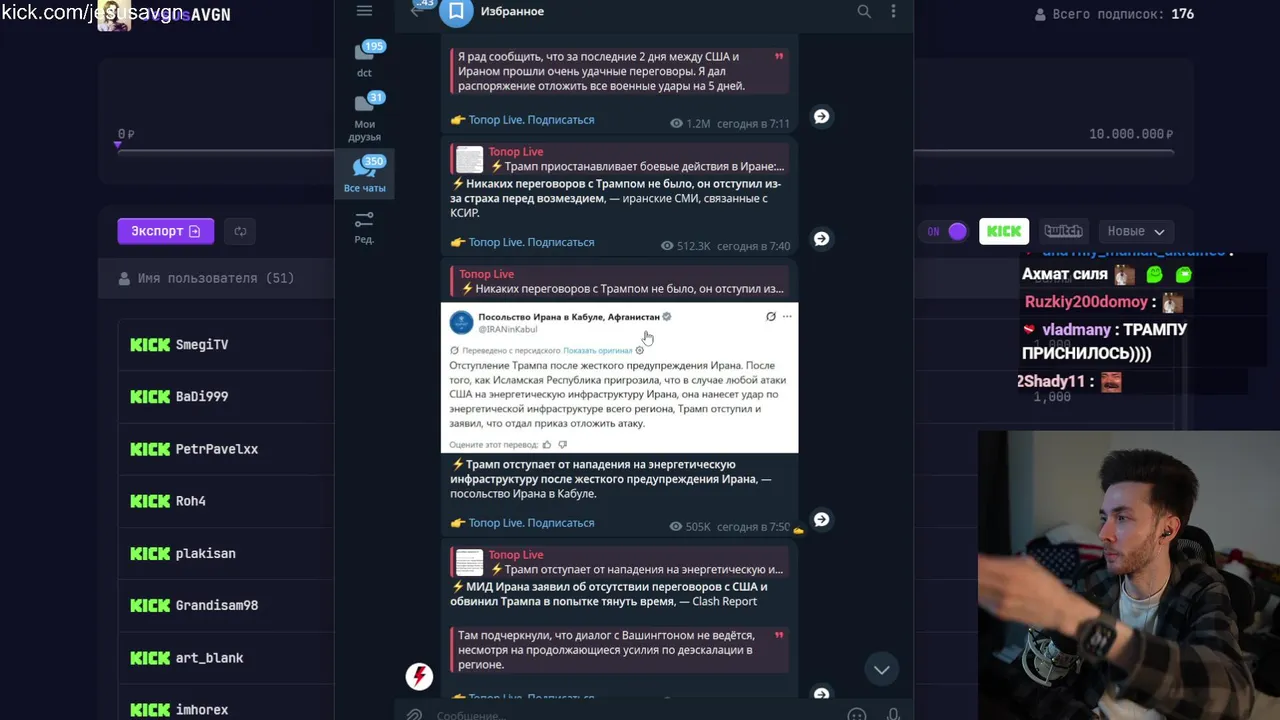The width and height of the screenshot is (1280, 720).
Task: Click the views count 512.3K
Action: tap(686, 246)
